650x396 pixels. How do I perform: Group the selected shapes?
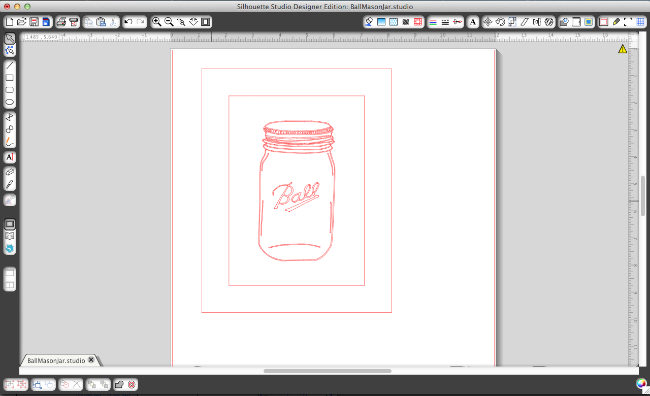tap(10, 385)
